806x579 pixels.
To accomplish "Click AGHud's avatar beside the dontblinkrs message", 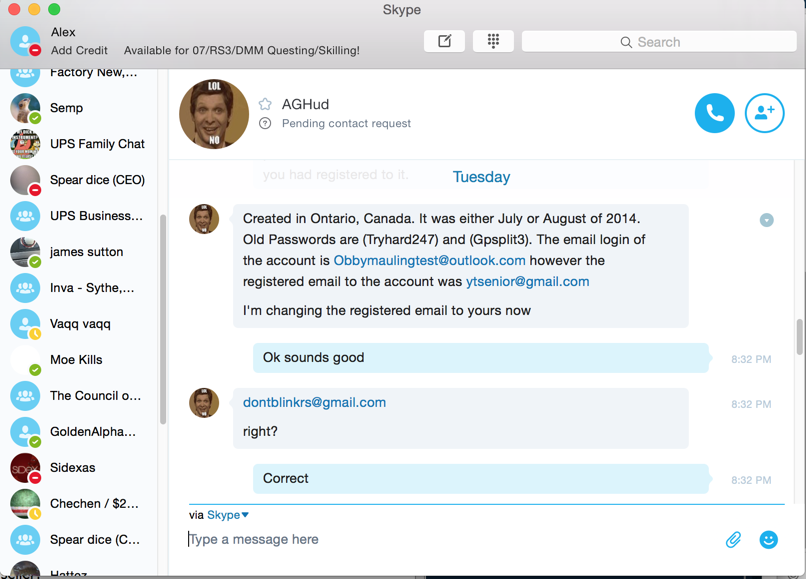I will click(x=204, y=403).
